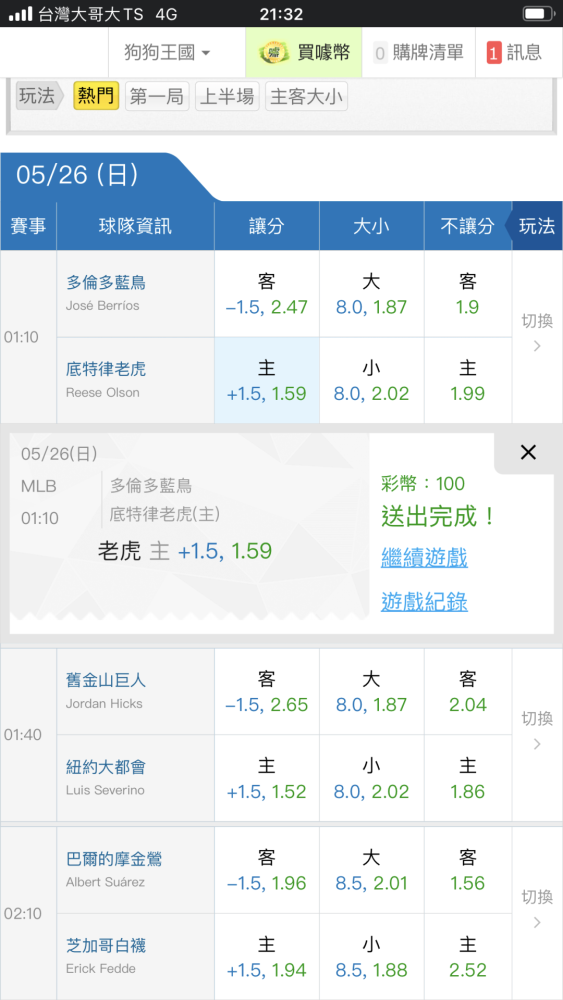Pick 大 8.5, 2.01 for Orioles game
Screen dimensions: 563x1000
click(372, 870)
